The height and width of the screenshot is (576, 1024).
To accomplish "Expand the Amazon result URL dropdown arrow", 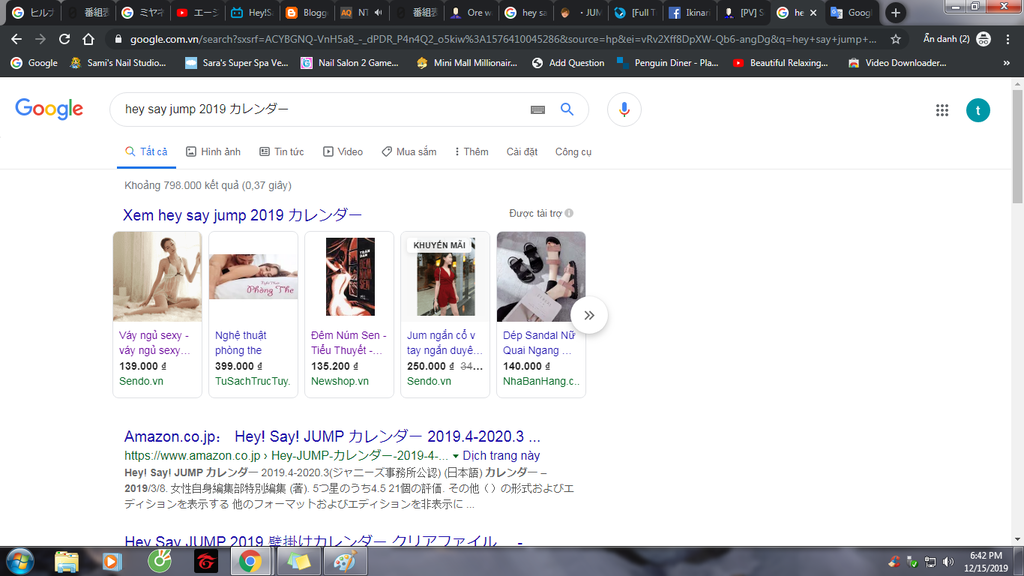I will pos(456,456).
